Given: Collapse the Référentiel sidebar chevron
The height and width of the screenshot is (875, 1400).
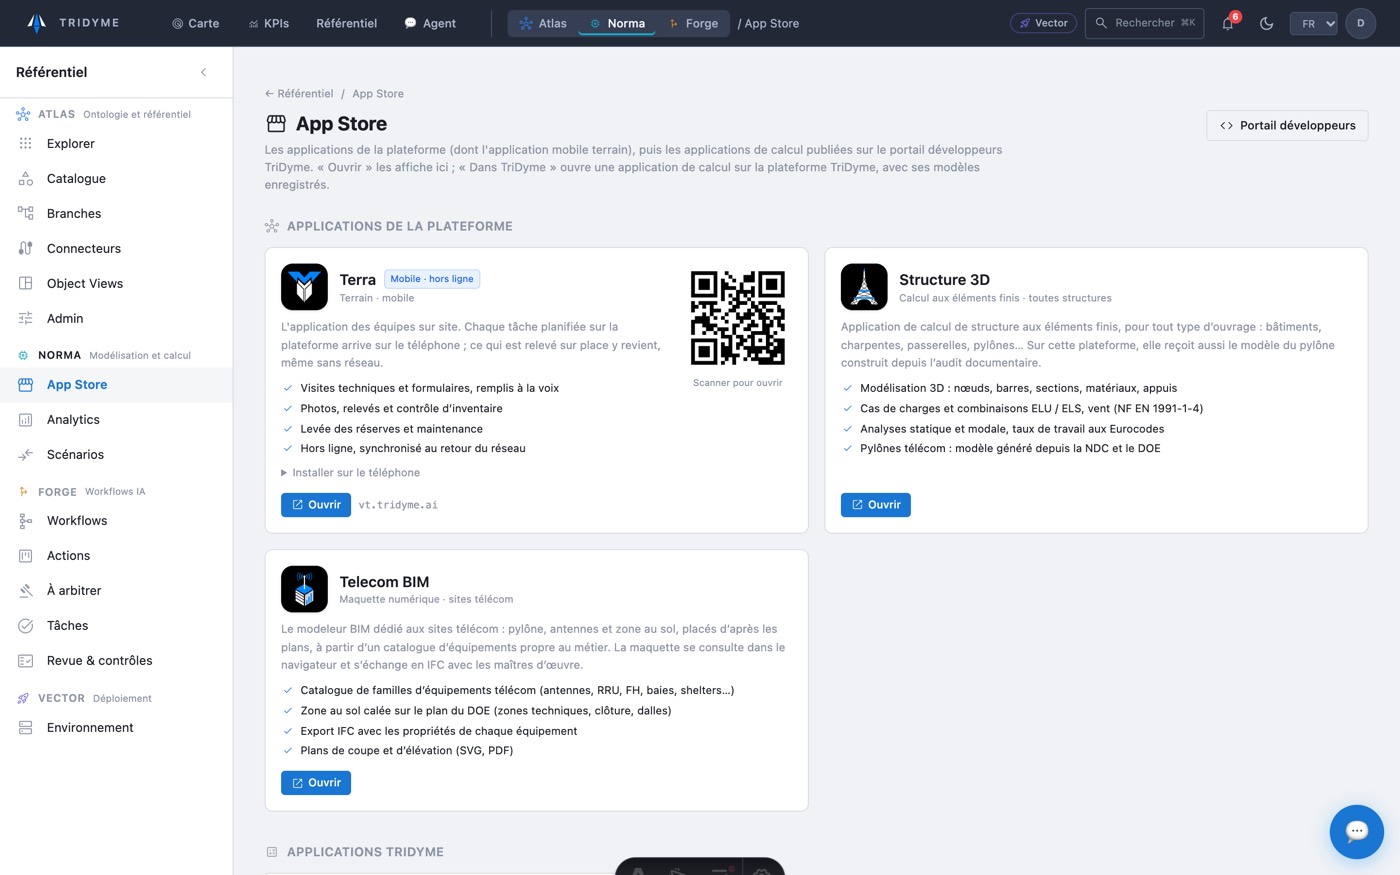Looking at the screenshot, I should click(x=204, y=72).
